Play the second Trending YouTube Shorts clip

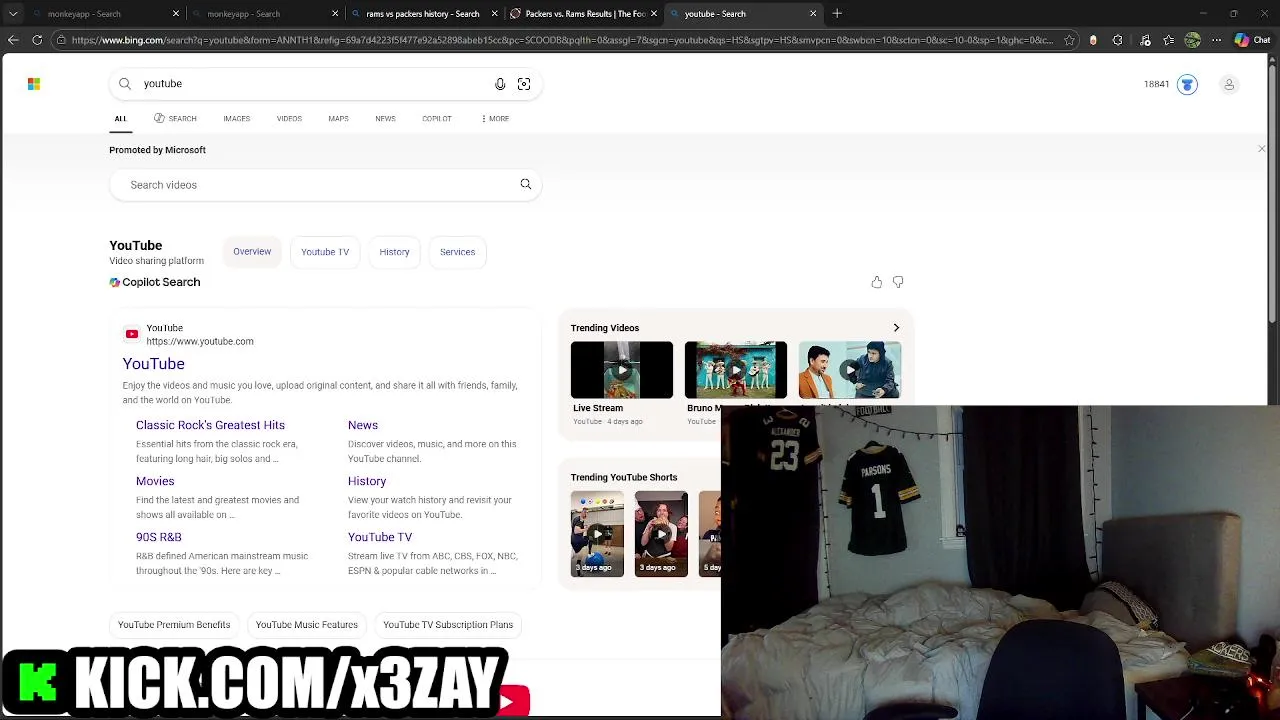pos(661,534)
